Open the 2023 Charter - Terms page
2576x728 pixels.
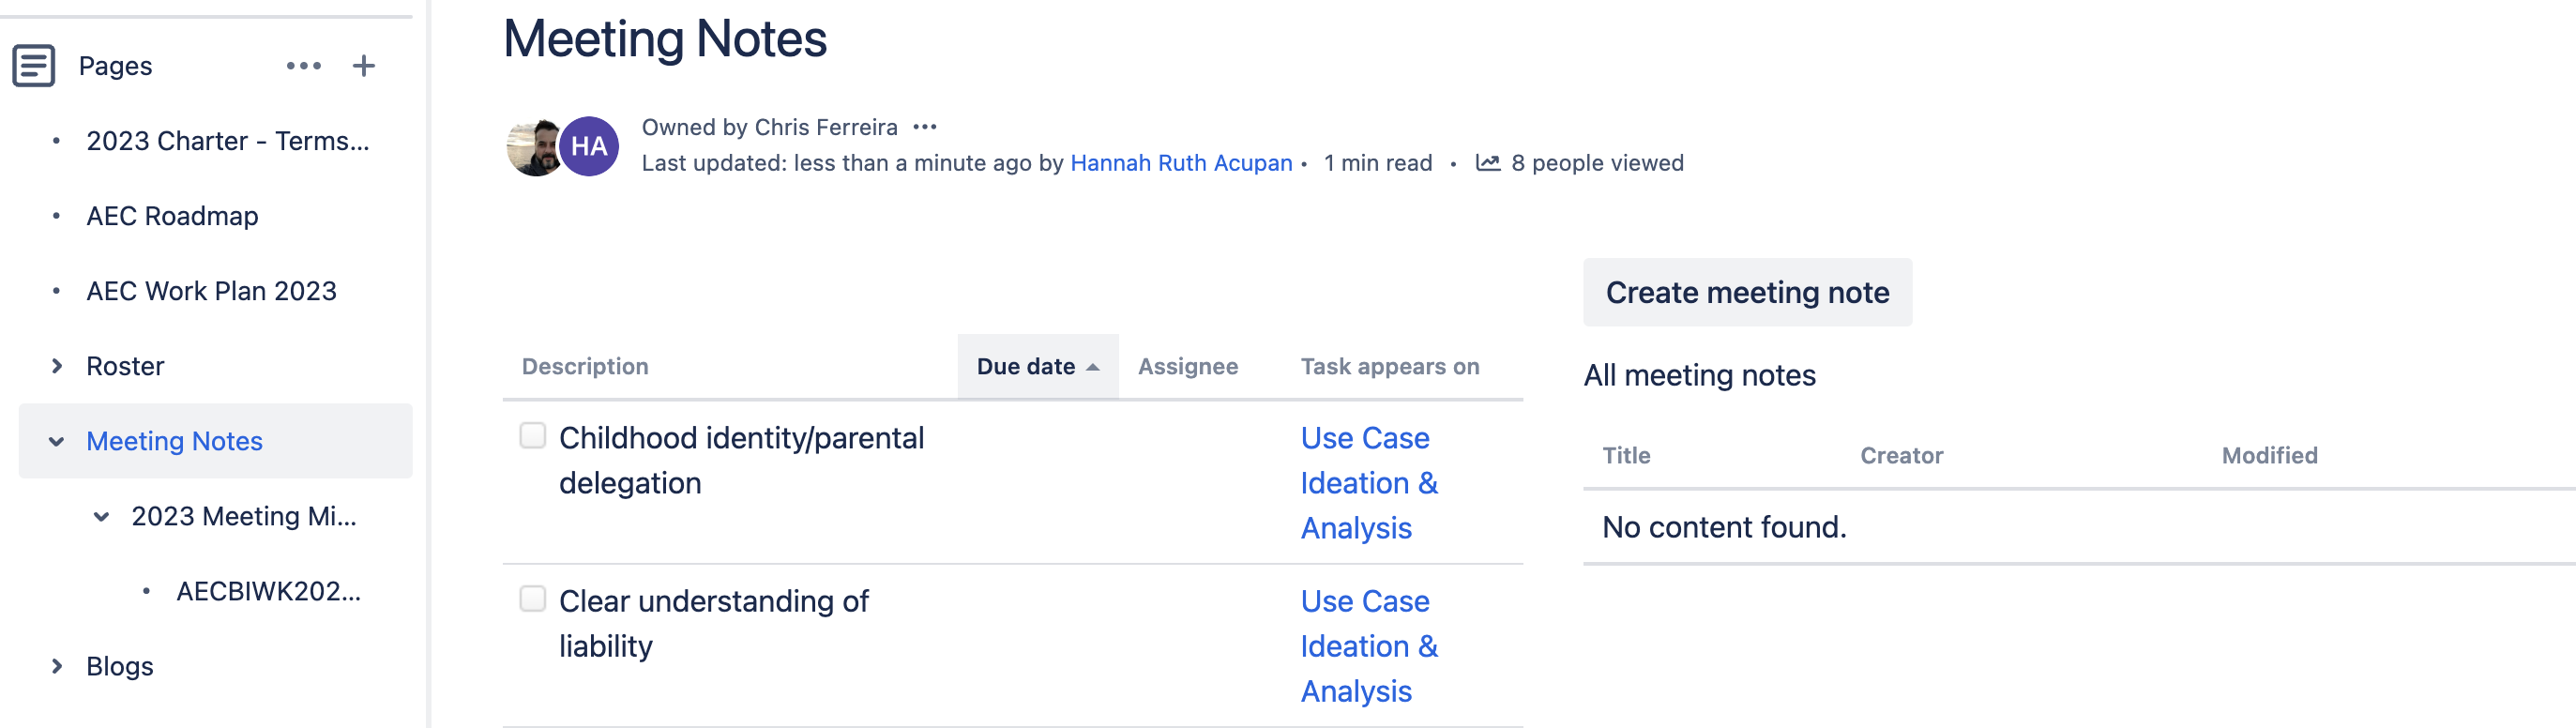pyautogui.click(x=228, y=141)
